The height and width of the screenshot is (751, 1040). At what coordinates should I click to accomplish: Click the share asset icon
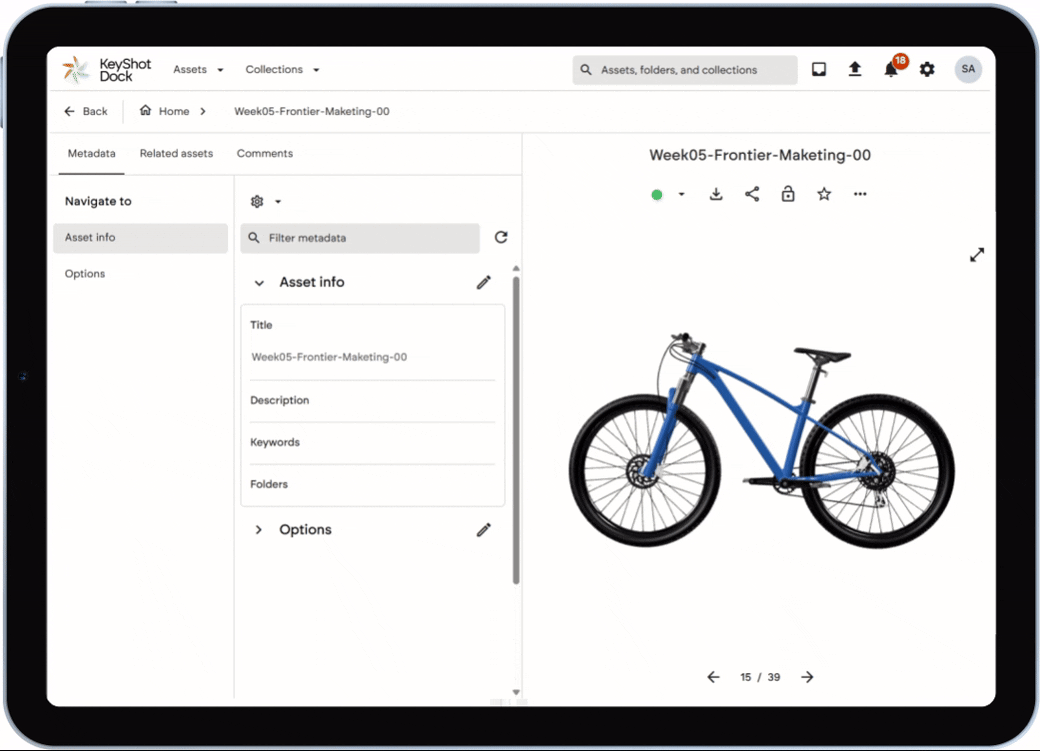tap(752, 194)
